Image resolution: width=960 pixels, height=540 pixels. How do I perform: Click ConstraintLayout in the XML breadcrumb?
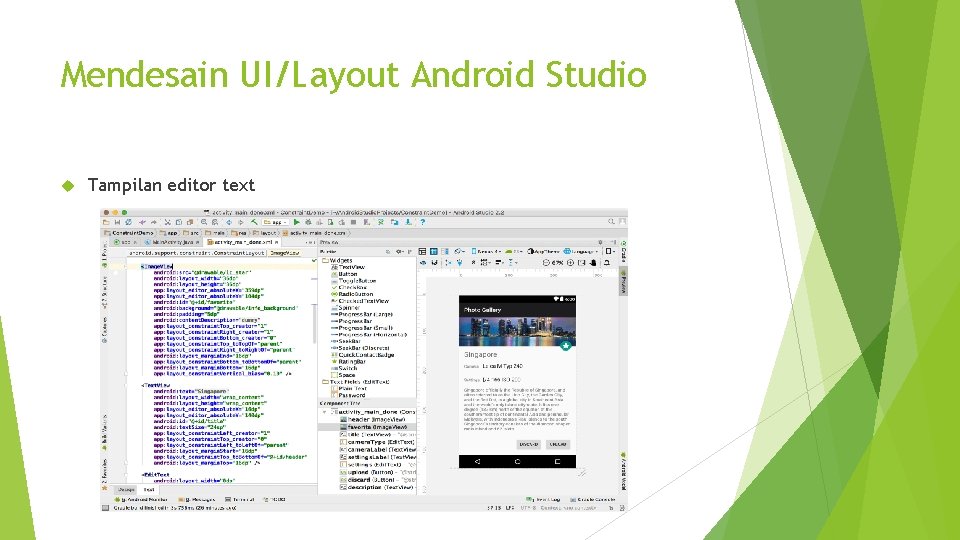(197, 253)
